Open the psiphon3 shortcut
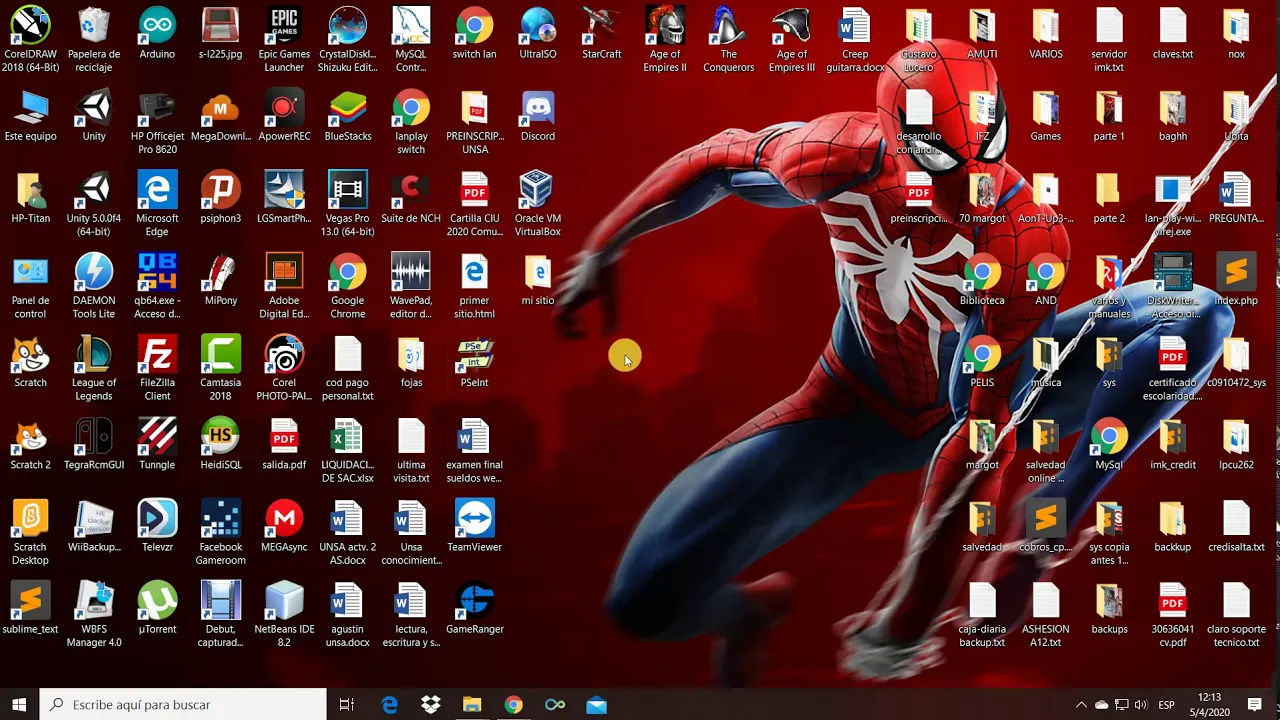The width and height of the screenshot is (1280, 720). pyautogui.click(x=220, y=197)
